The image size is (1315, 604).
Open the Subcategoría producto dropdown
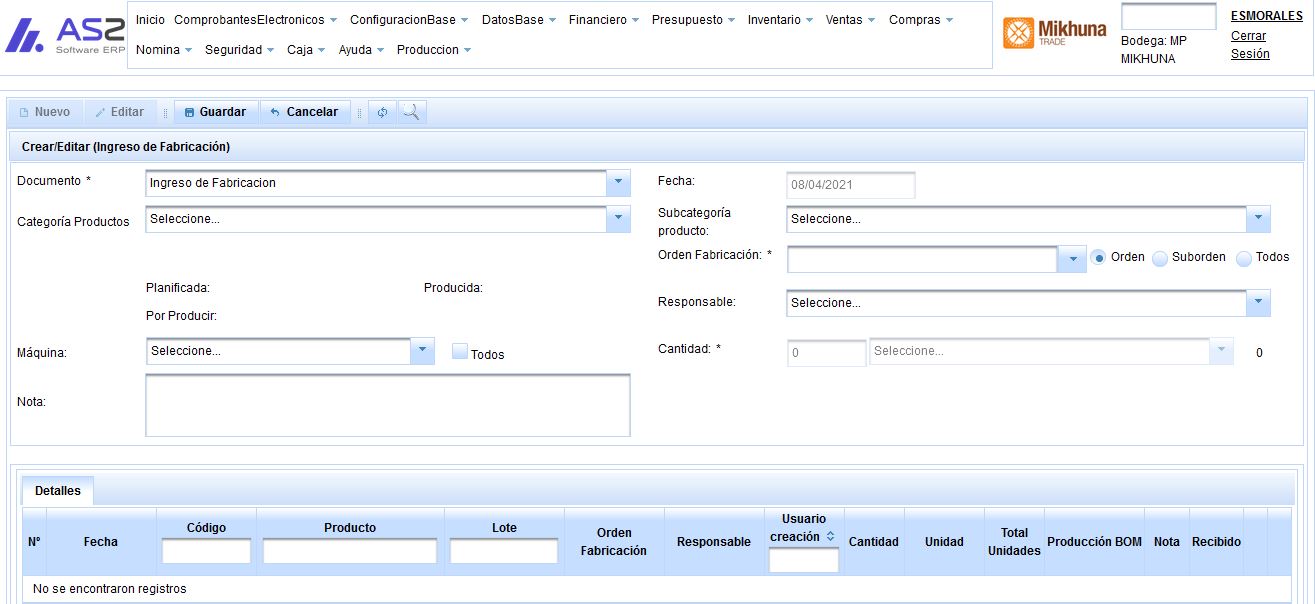click(x=1257, y=218)
